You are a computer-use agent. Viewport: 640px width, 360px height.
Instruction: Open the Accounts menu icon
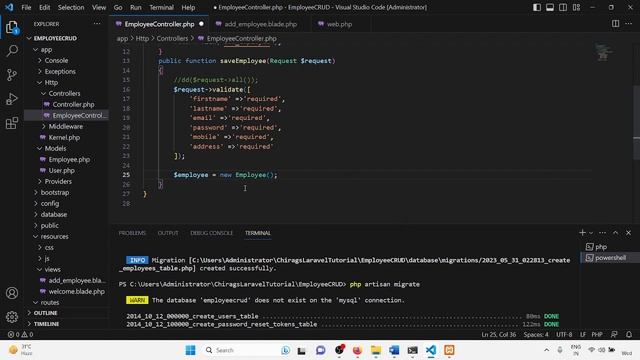click(12, 293)
